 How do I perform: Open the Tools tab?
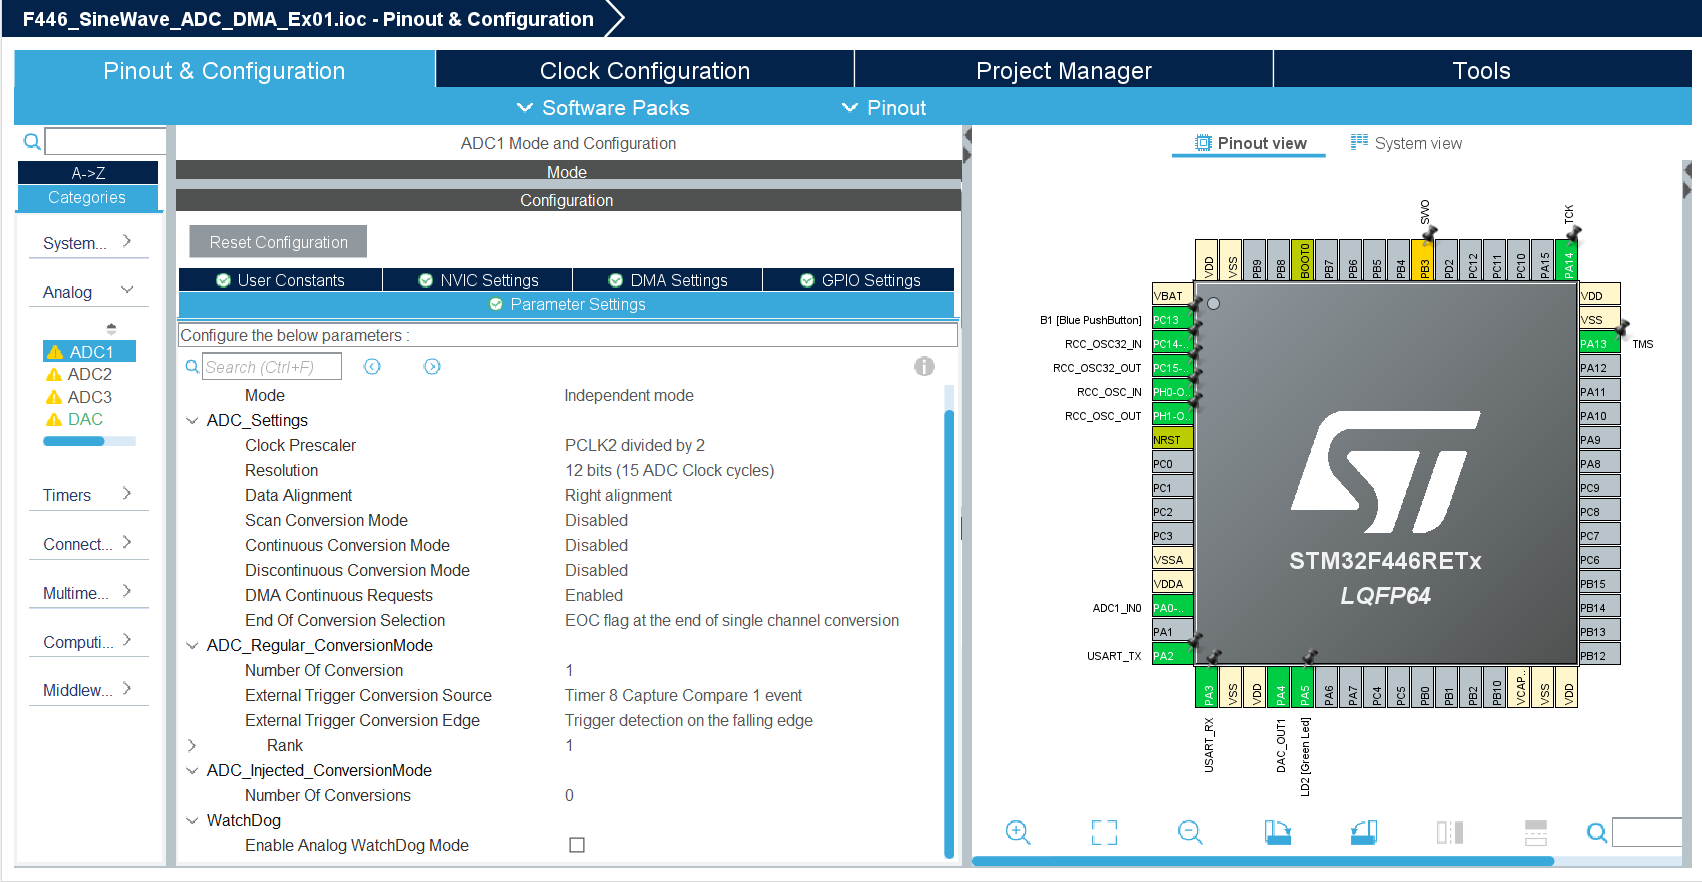1482,71
